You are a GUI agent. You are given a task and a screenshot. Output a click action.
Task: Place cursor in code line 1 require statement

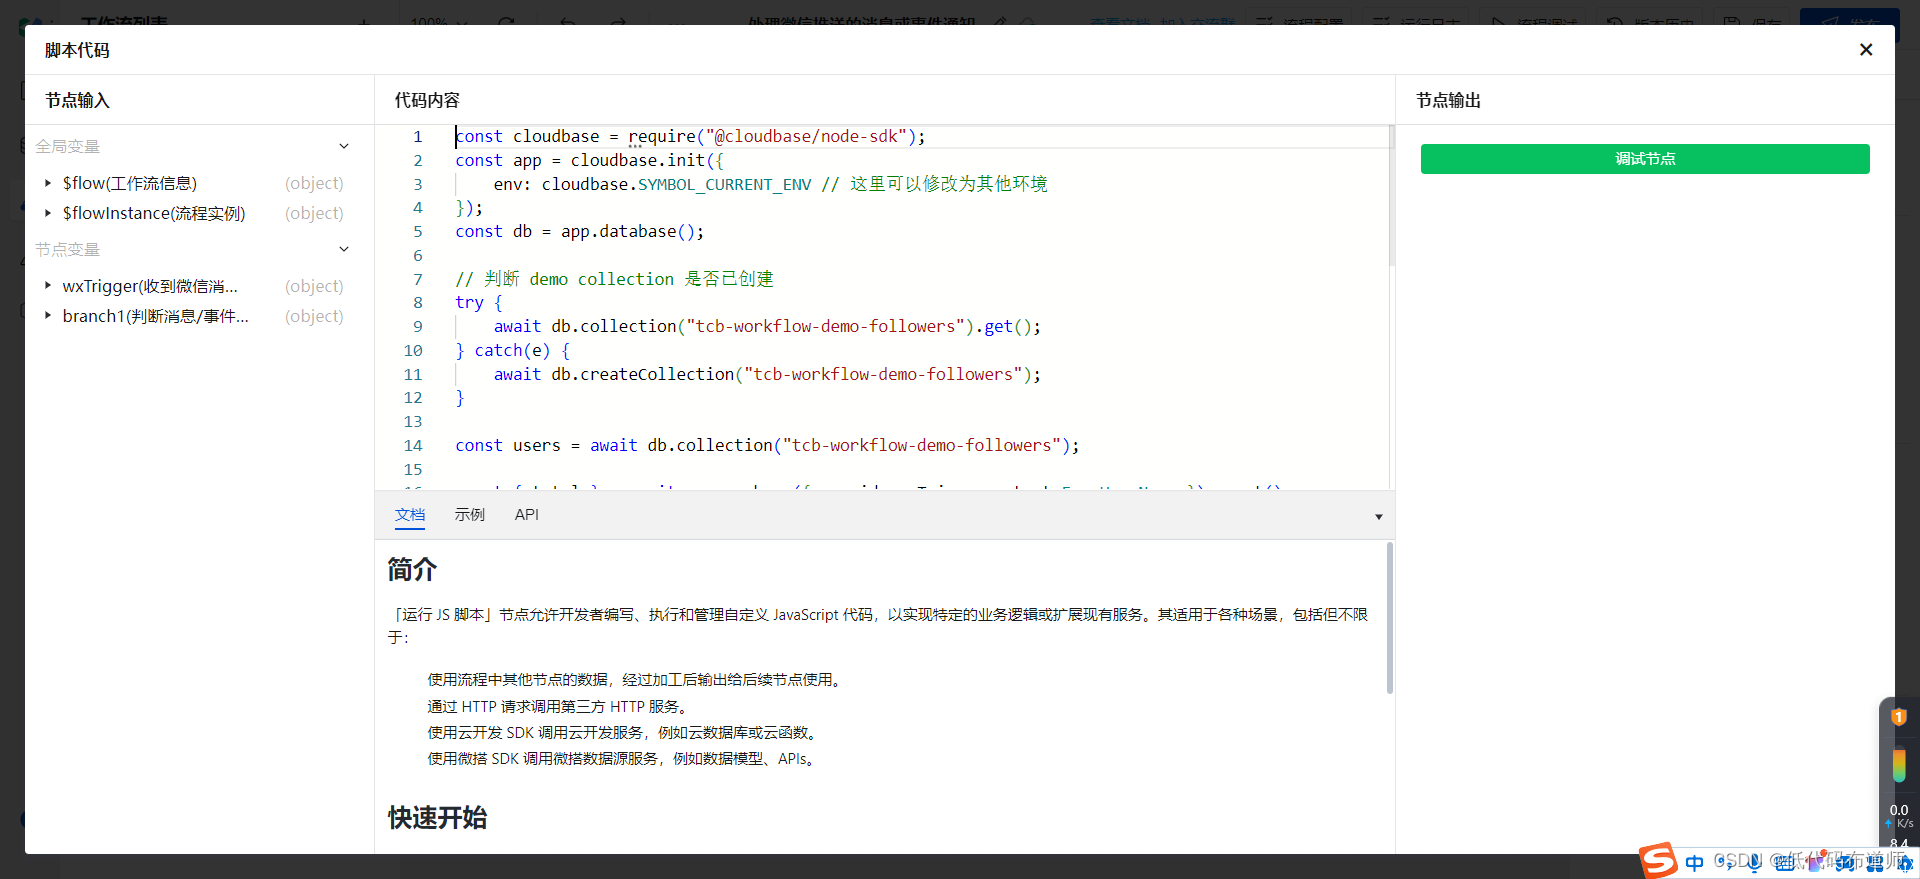(x=690, y=137)
